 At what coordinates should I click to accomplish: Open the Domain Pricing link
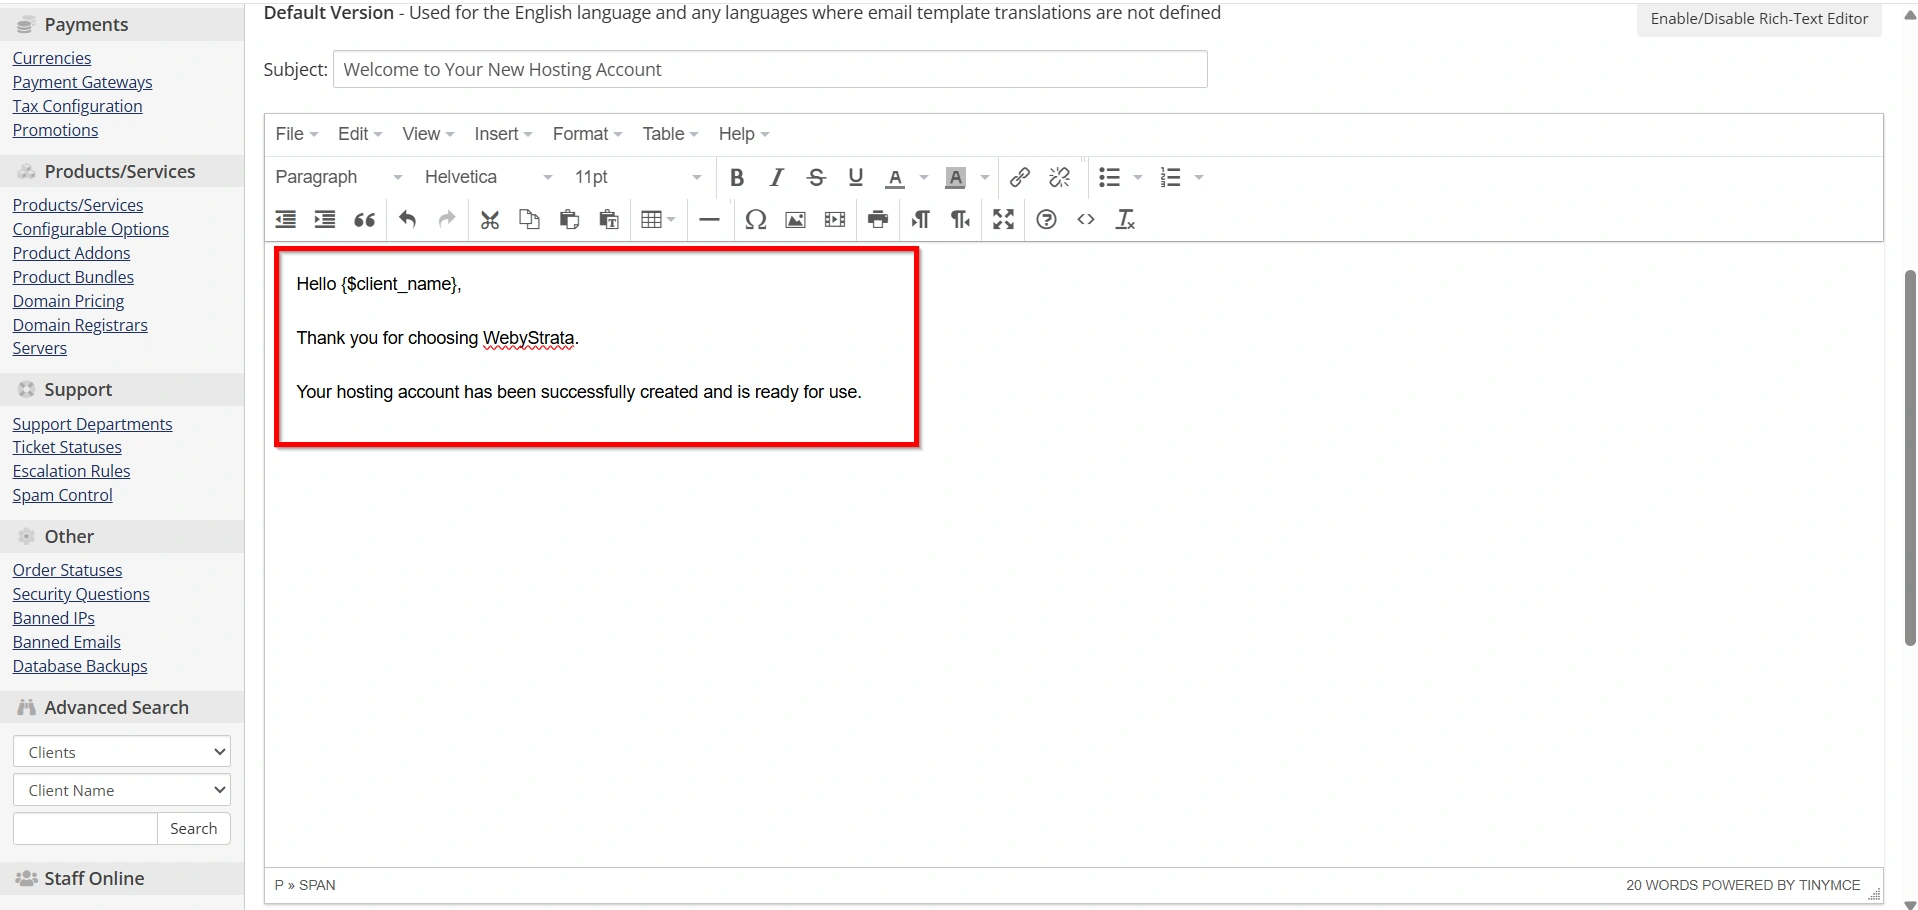pos(68,301)
